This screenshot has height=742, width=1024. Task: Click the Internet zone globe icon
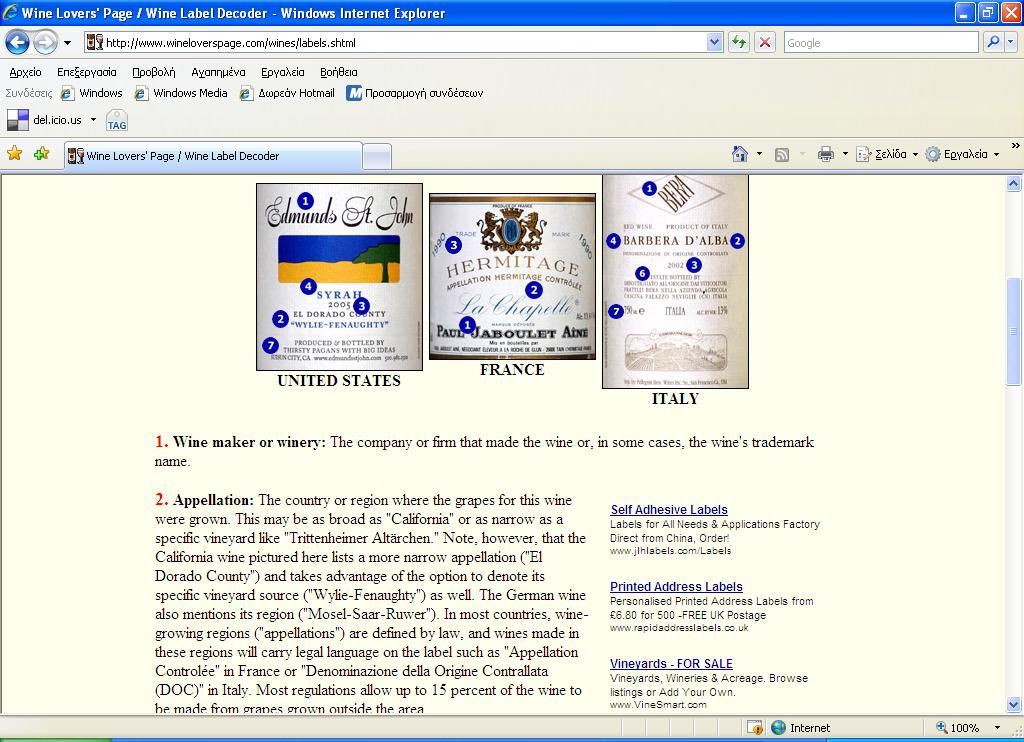coord(778,727)
